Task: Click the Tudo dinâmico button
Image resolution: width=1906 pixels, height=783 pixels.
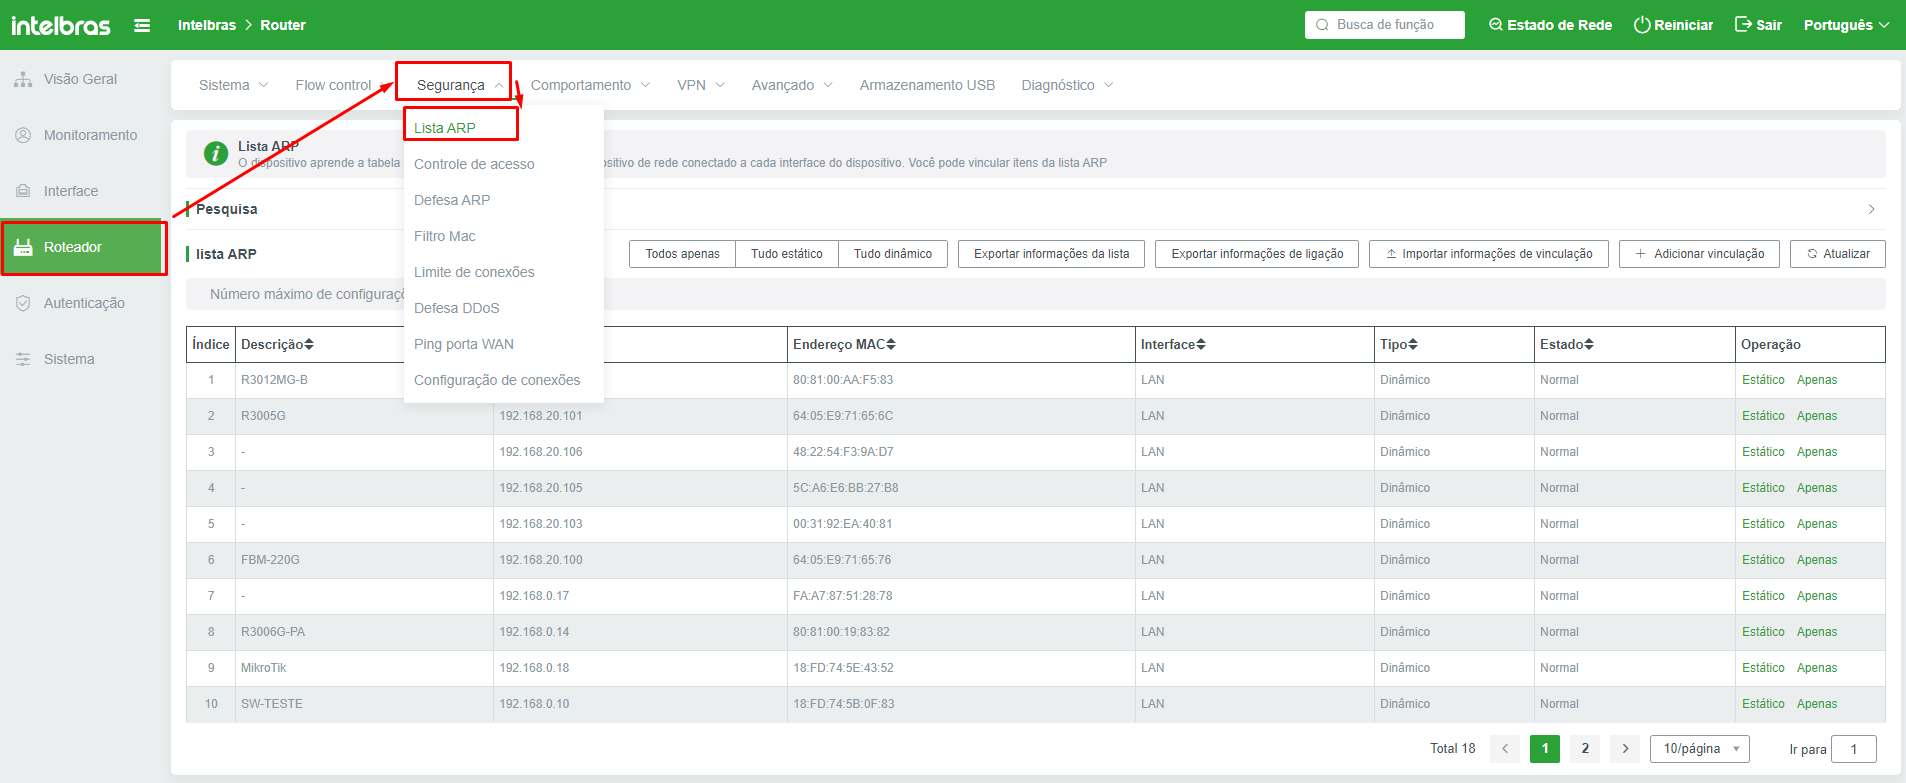Action: pos(893,254)
